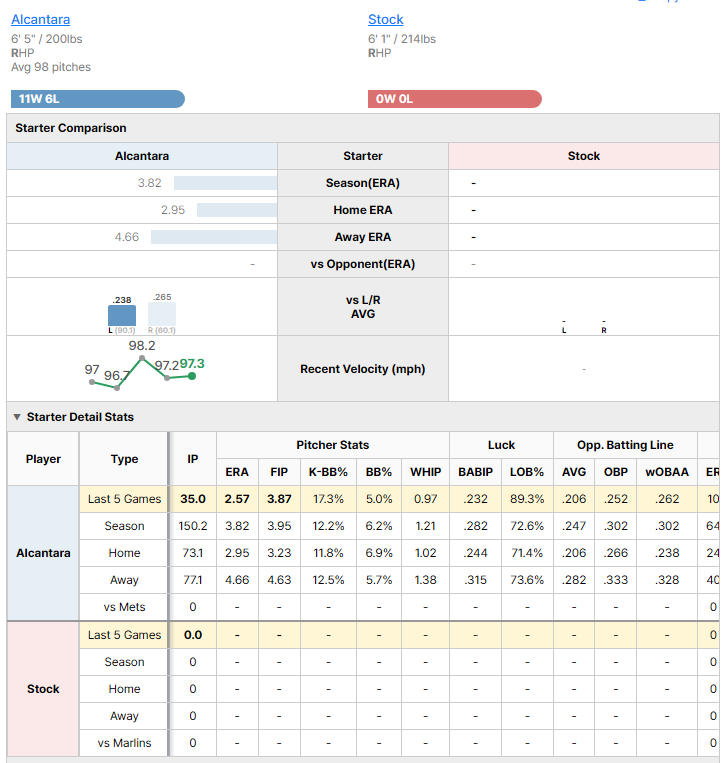Screen dimensions: 726x763
Task: Click Stock's 0.0 Last 5 Games IP
Action: click(x=193, y=635)
